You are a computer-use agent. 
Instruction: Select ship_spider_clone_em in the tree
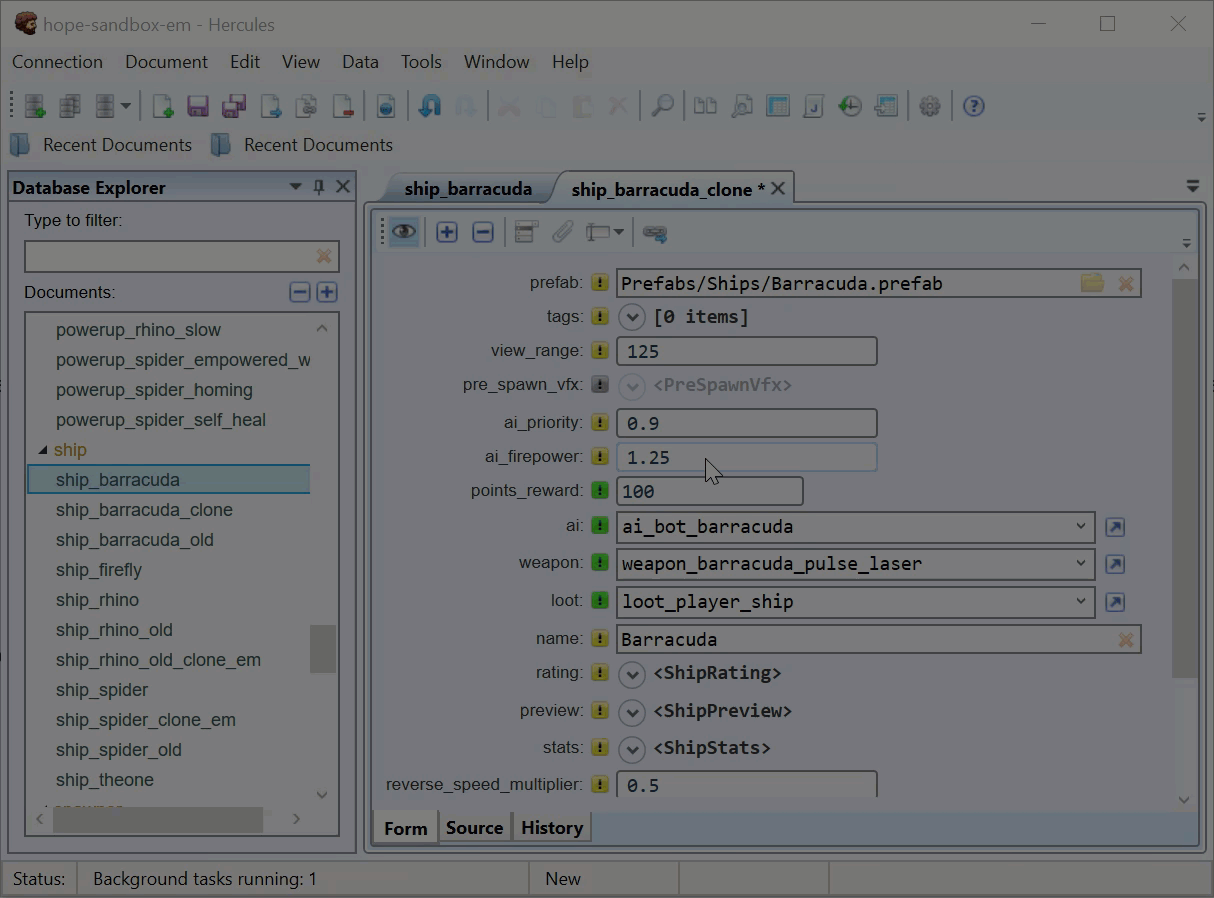[x=146, y=720]
